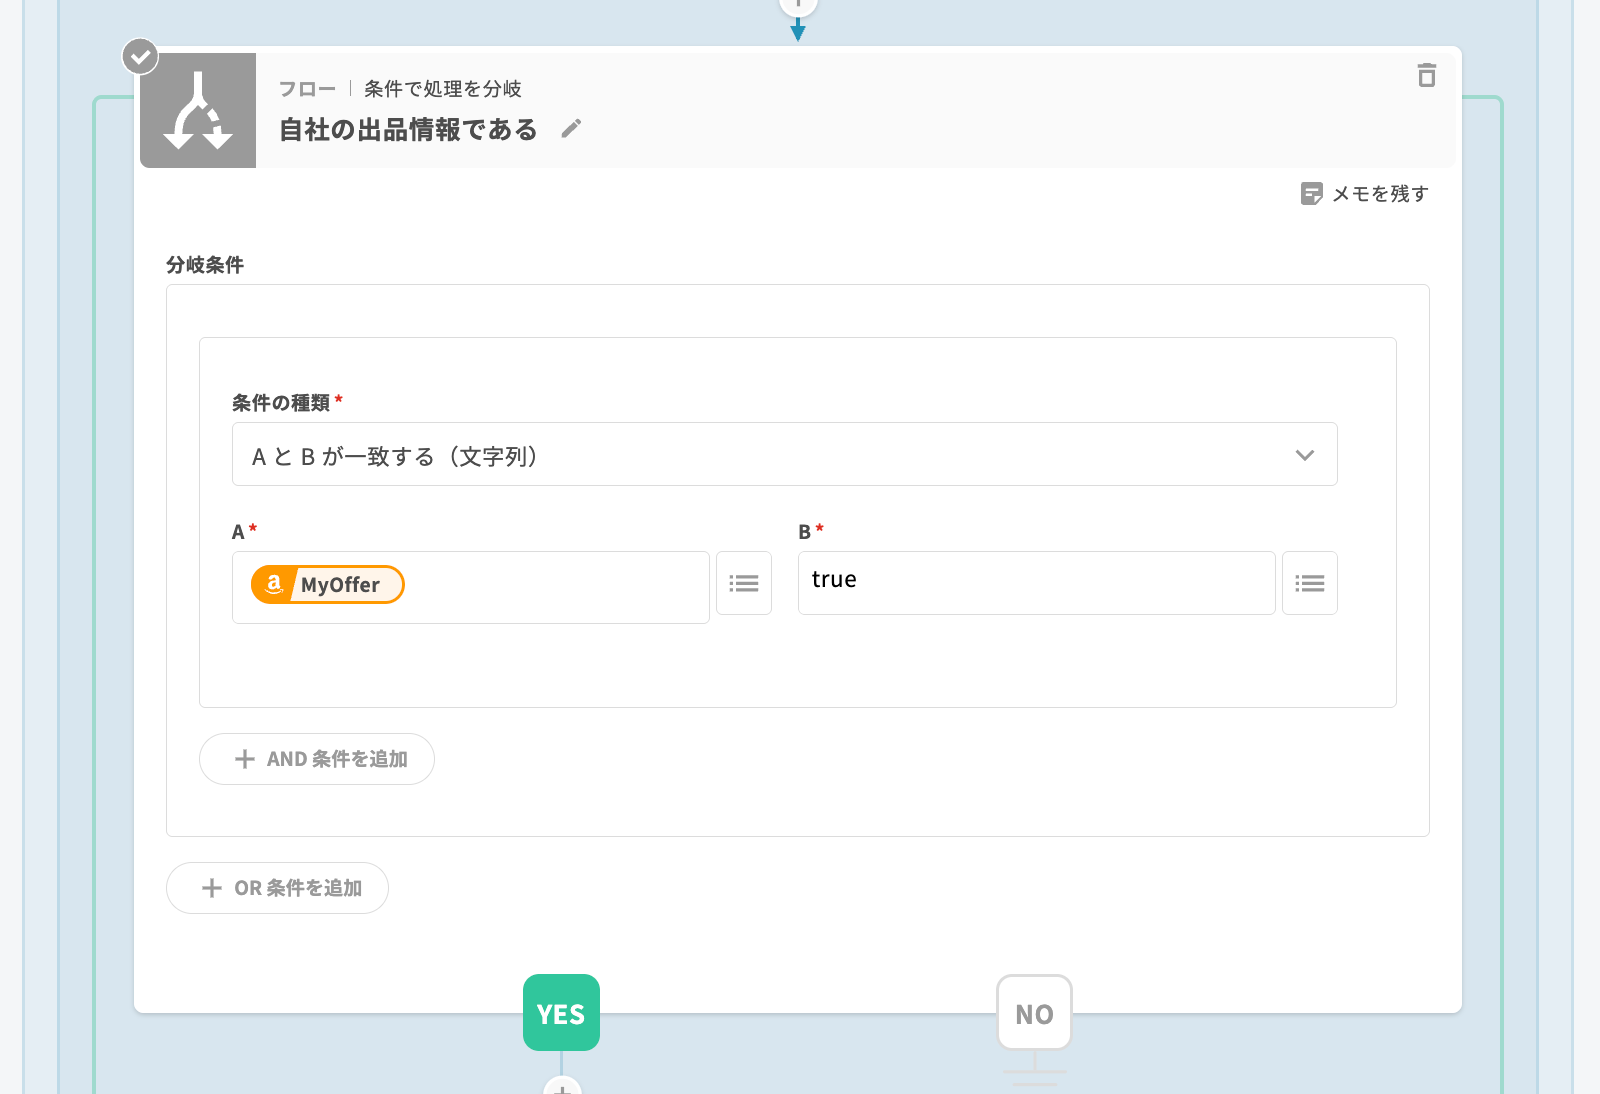Add a step below the YES branch
Screen dimensions: 1600x1094
pos(562,1088)
